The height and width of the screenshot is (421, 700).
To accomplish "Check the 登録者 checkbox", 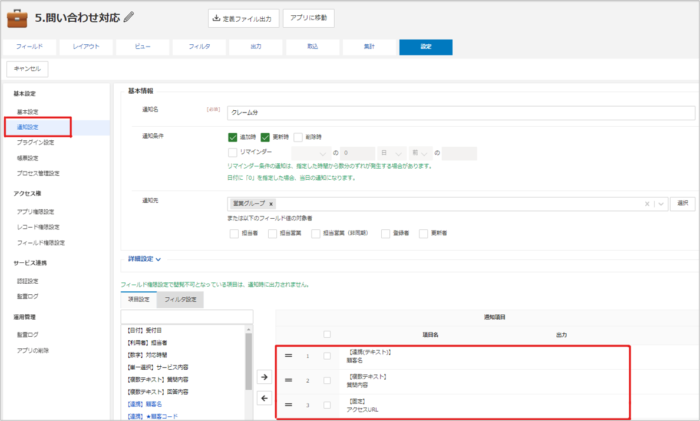I will coord(385,233).
